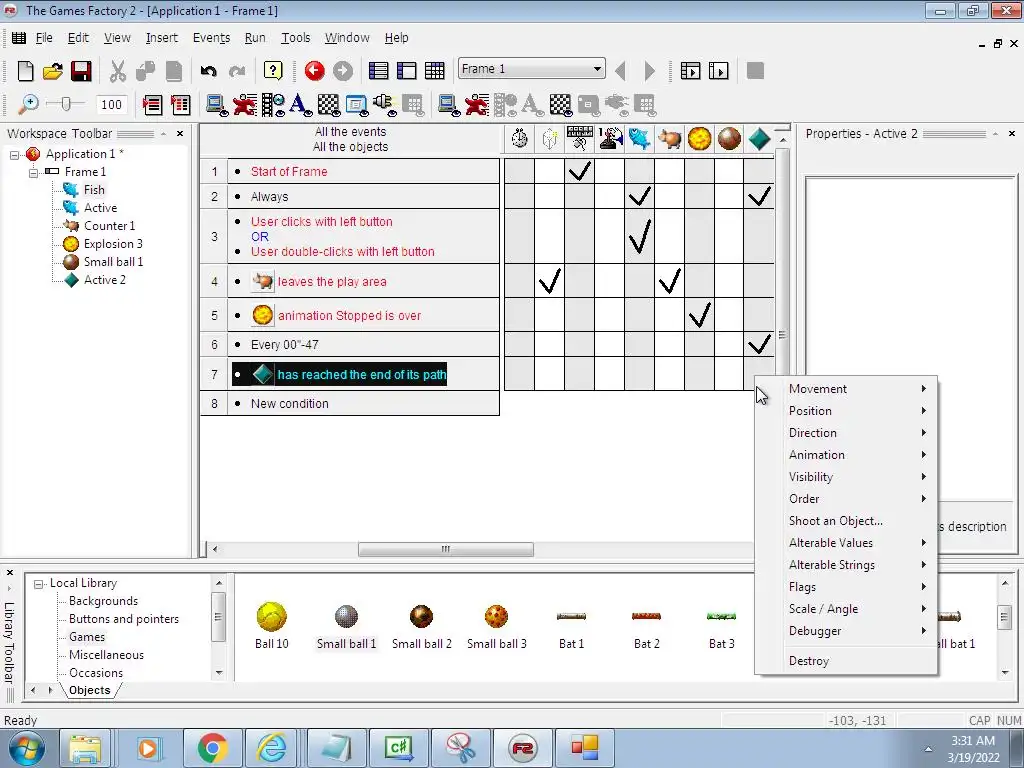Click the zoom value 100 field

click(111, 104)
